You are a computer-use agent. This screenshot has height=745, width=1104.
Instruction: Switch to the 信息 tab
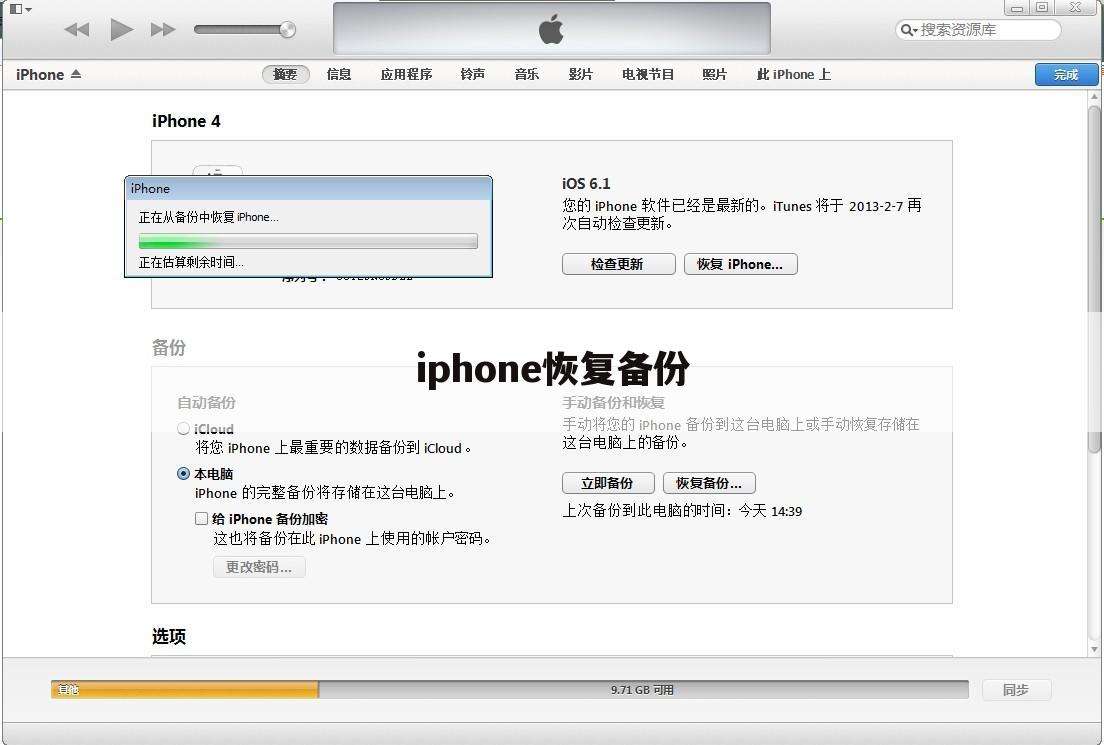pos(339,75)
